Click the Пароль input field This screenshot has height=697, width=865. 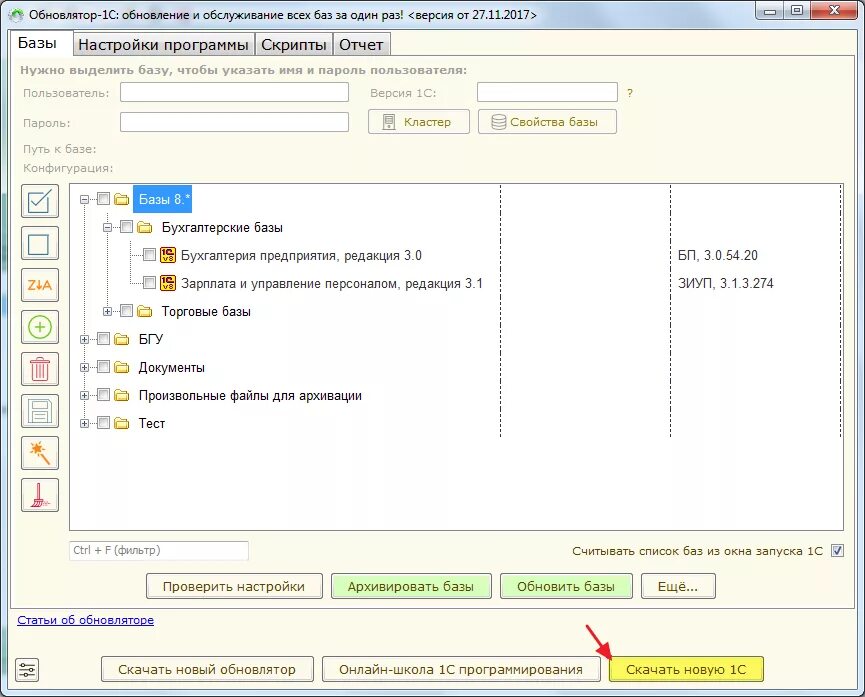pyautogui.click(x=234, y=122)
